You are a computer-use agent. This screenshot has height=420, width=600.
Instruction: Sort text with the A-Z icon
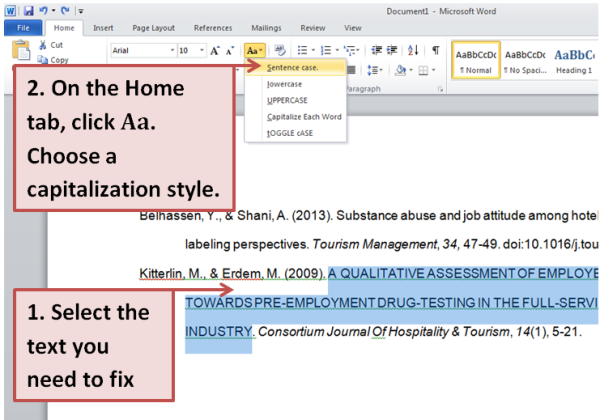(413, 50)
